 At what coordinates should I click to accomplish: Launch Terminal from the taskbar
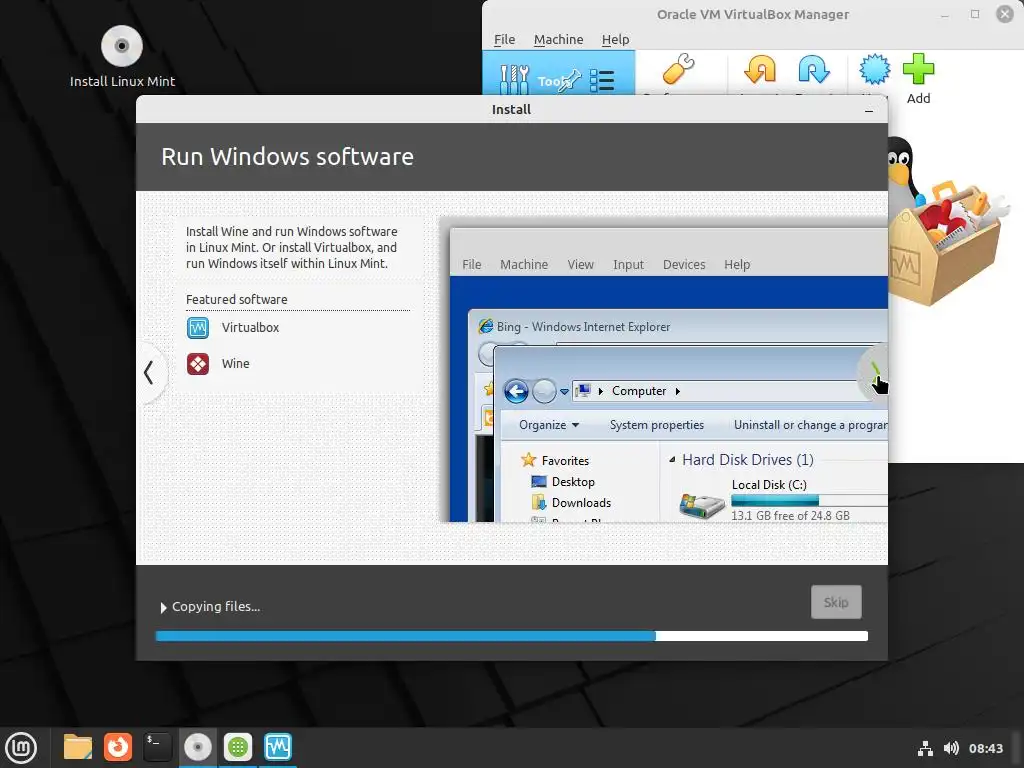pyautogui.click(x=157, y=747)
